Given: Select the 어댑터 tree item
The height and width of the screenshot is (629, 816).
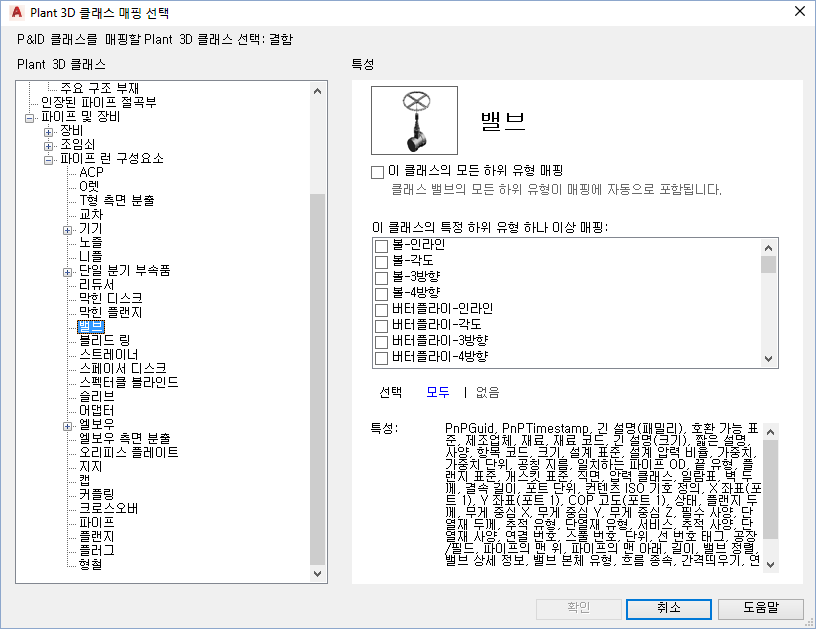Looking at the screenshot, I should pyautogui.click(x=96, y=410).
